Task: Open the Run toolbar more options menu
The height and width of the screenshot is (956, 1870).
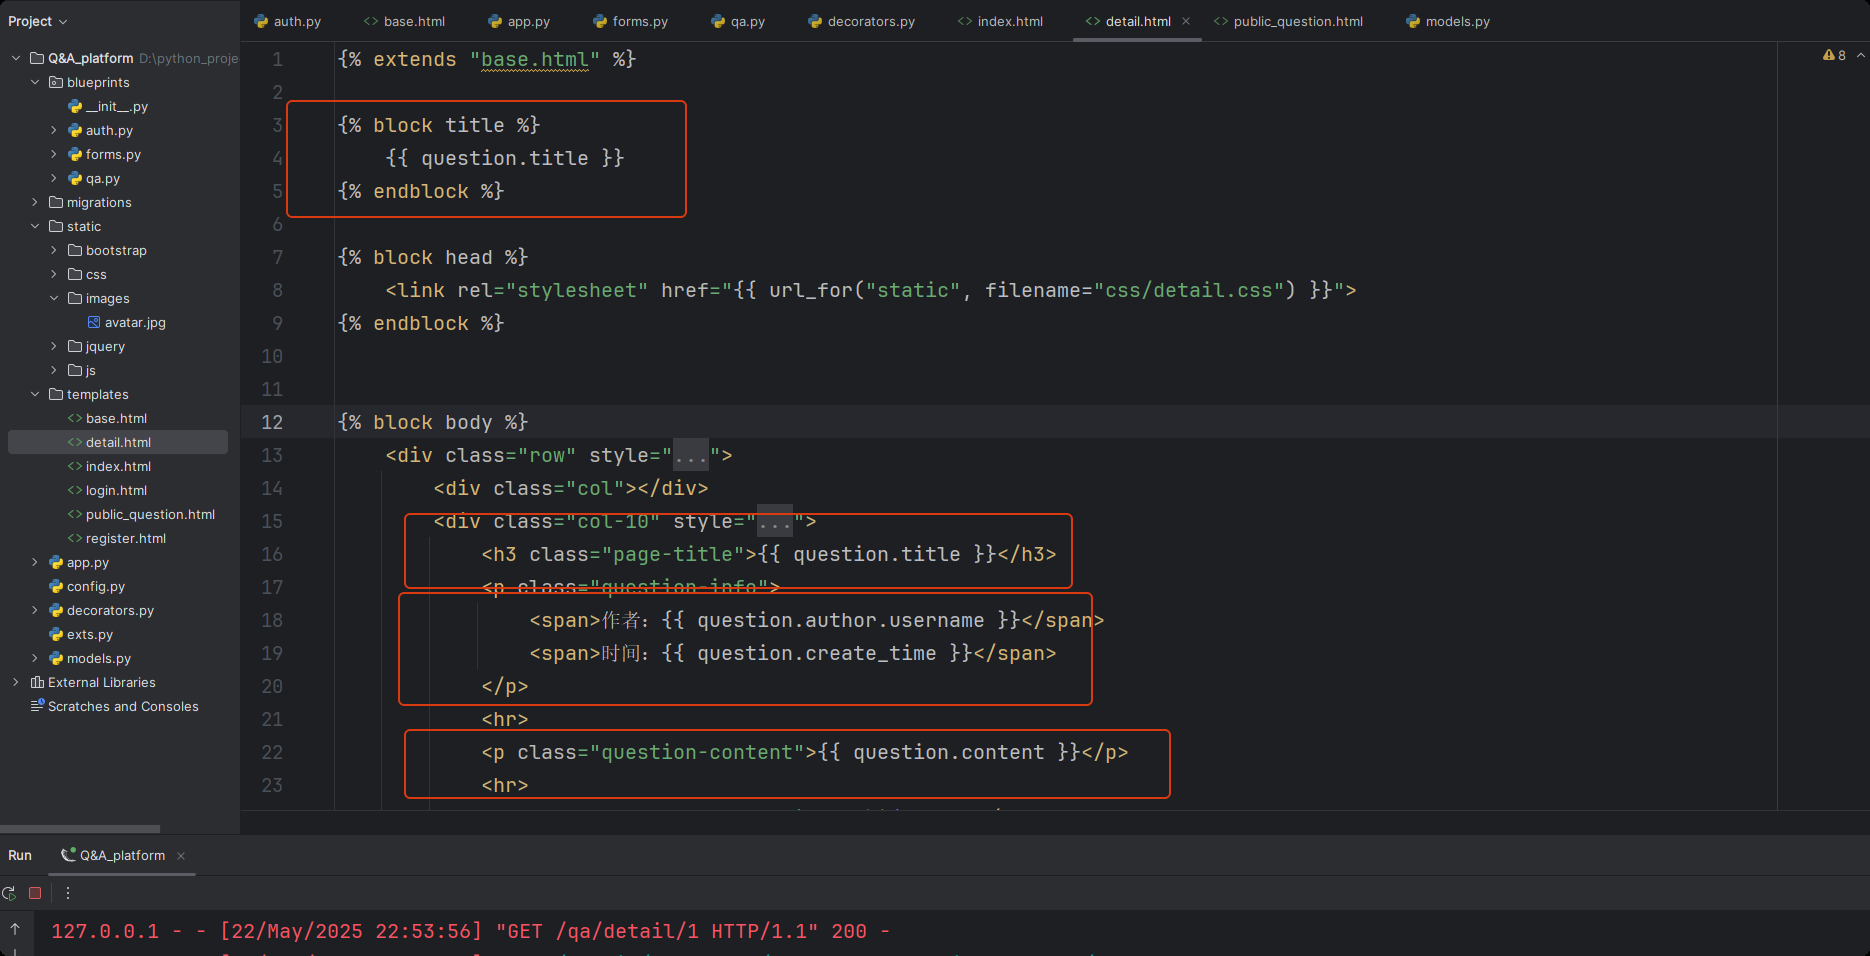Action: point(68,893)
